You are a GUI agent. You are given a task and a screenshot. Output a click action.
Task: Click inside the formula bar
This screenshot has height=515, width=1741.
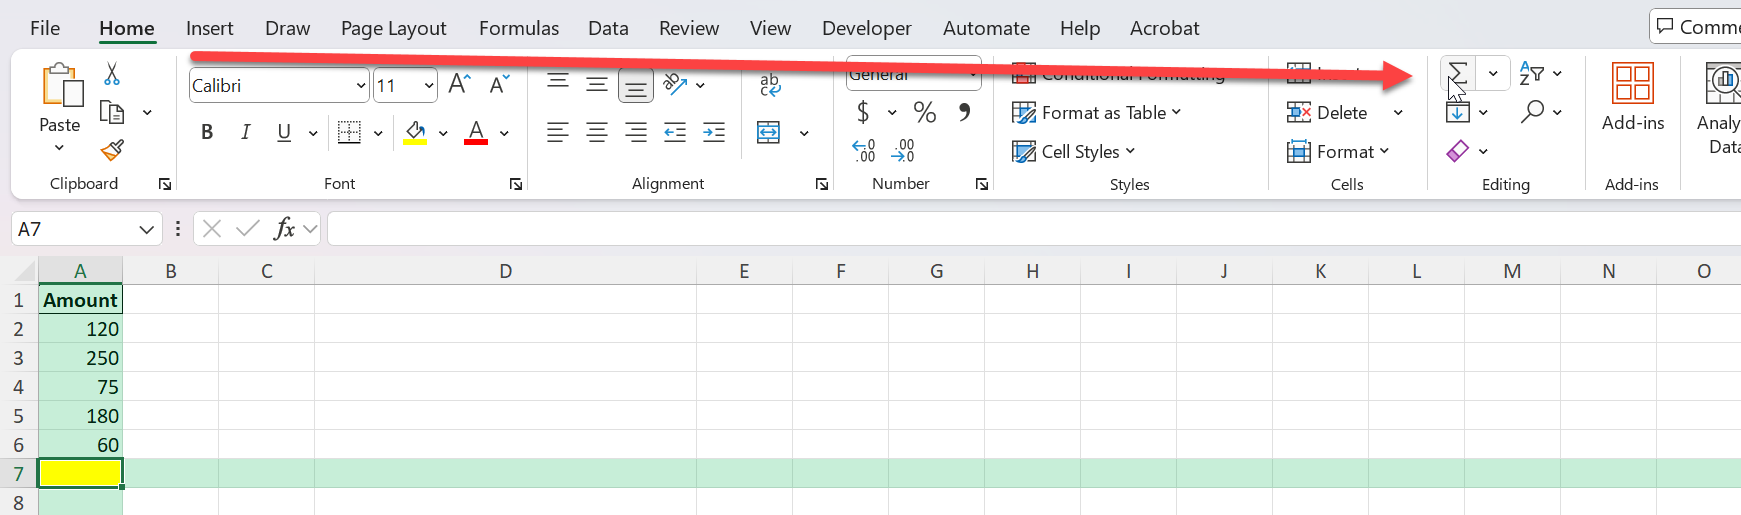pyautogui.click(x=1033, y=229)
